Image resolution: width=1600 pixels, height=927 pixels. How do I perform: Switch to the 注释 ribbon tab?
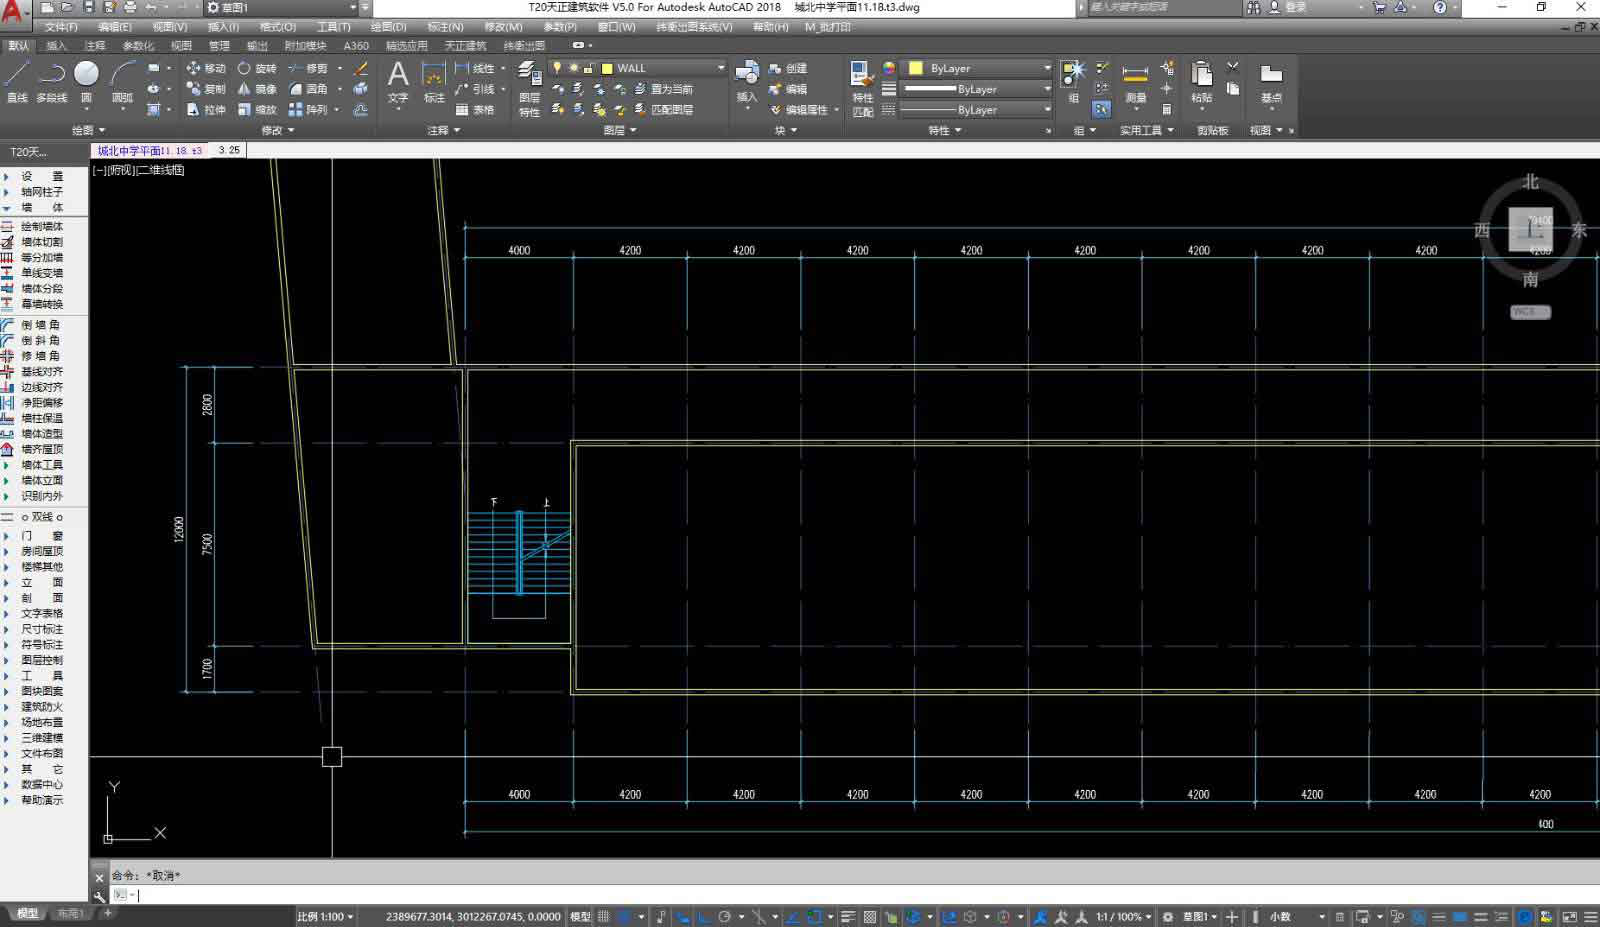(95, 45)
